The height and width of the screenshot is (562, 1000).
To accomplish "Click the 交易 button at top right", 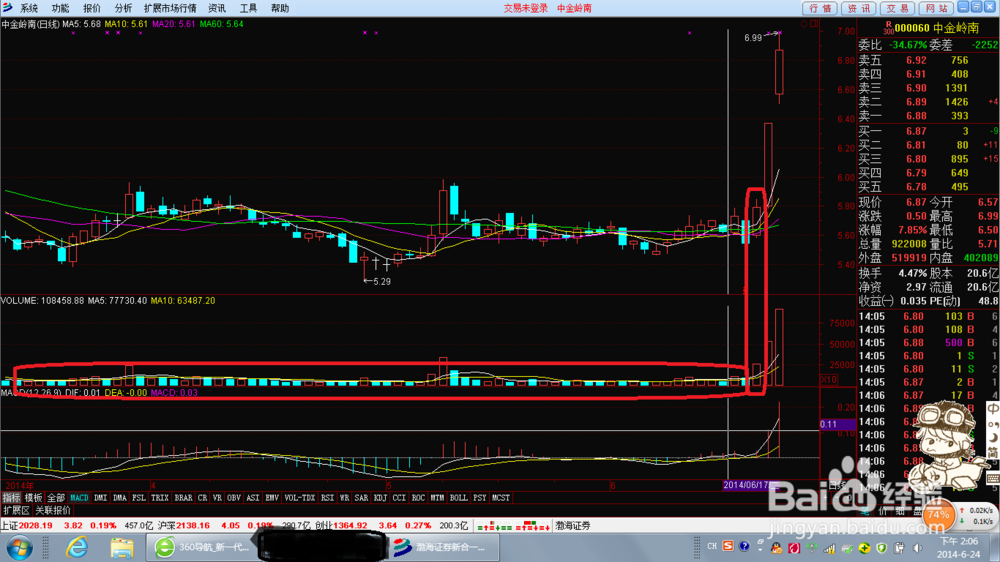I will (897, 8).
